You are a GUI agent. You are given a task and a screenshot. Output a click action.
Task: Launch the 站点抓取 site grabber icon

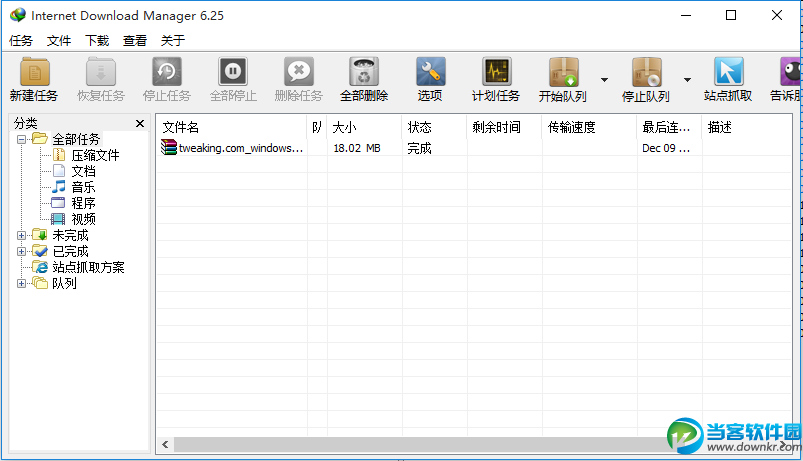(728, 72)
